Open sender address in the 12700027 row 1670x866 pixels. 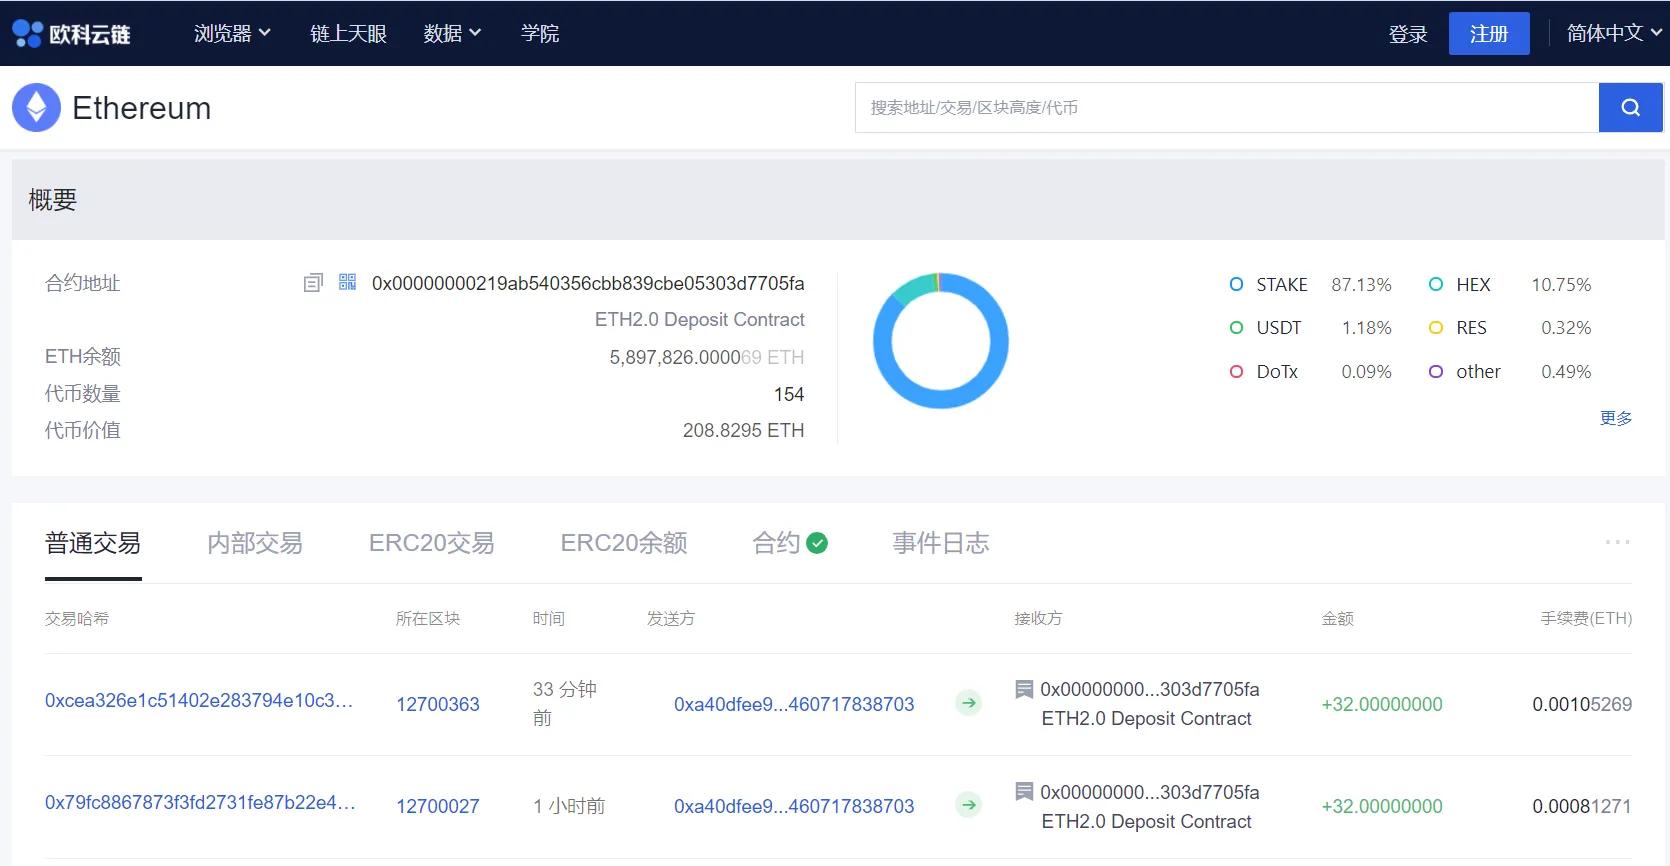pos(794,806)
